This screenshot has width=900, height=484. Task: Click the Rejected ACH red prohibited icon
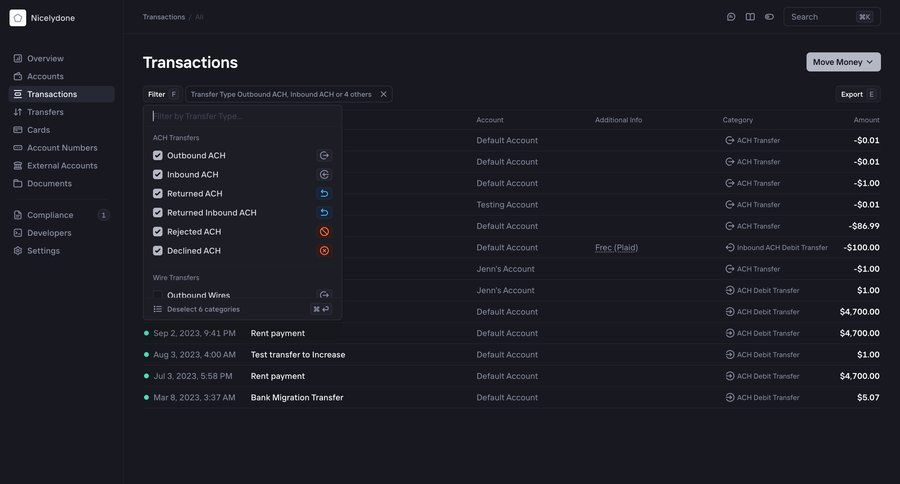pyautogui.click(x=324, y=231)
